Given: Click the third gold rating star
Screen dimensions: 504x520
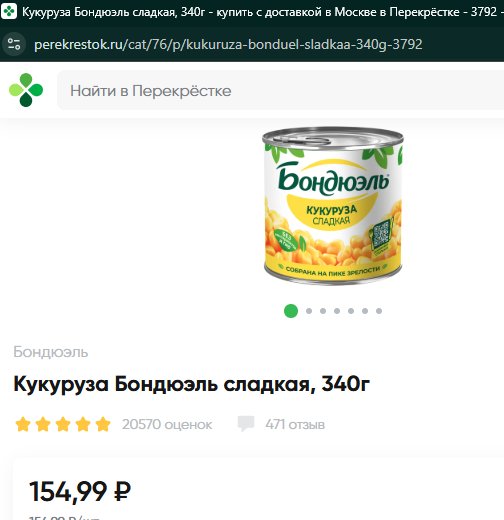Looking at the screenshot, I should (x=63, y=424).
